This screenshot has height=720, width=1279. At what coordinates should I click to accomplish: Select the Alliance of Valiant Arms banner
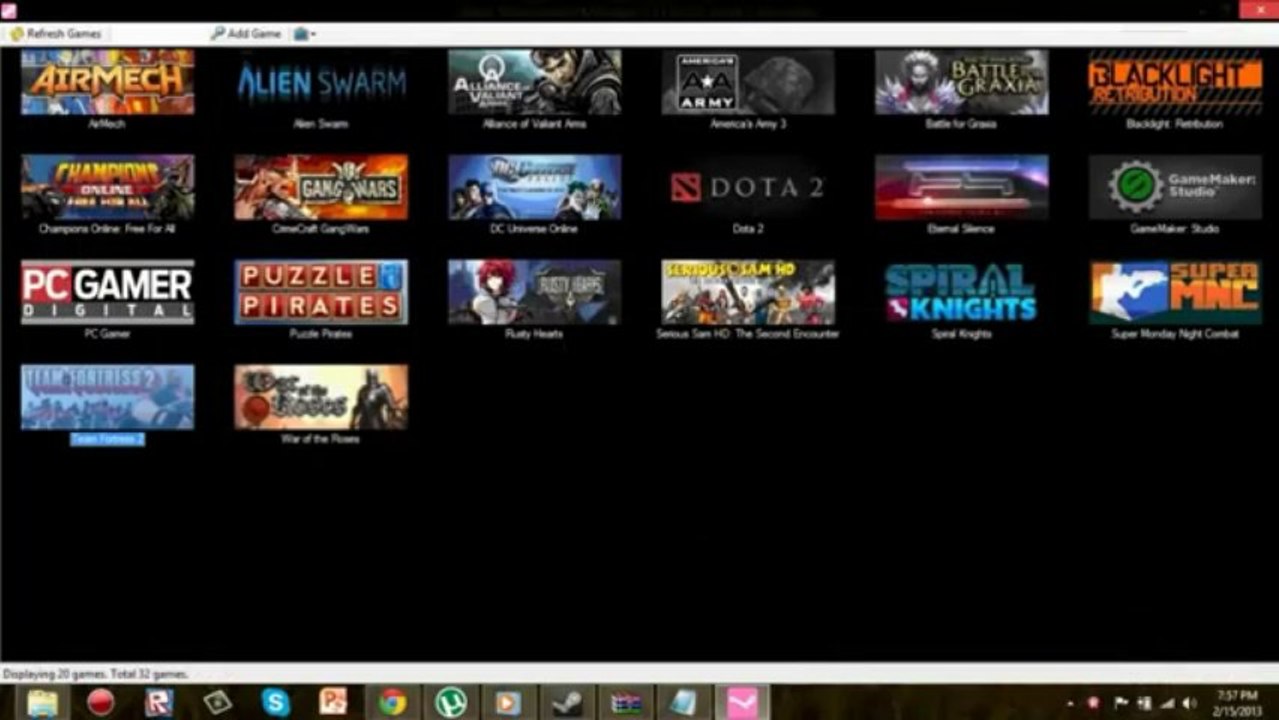534,82
